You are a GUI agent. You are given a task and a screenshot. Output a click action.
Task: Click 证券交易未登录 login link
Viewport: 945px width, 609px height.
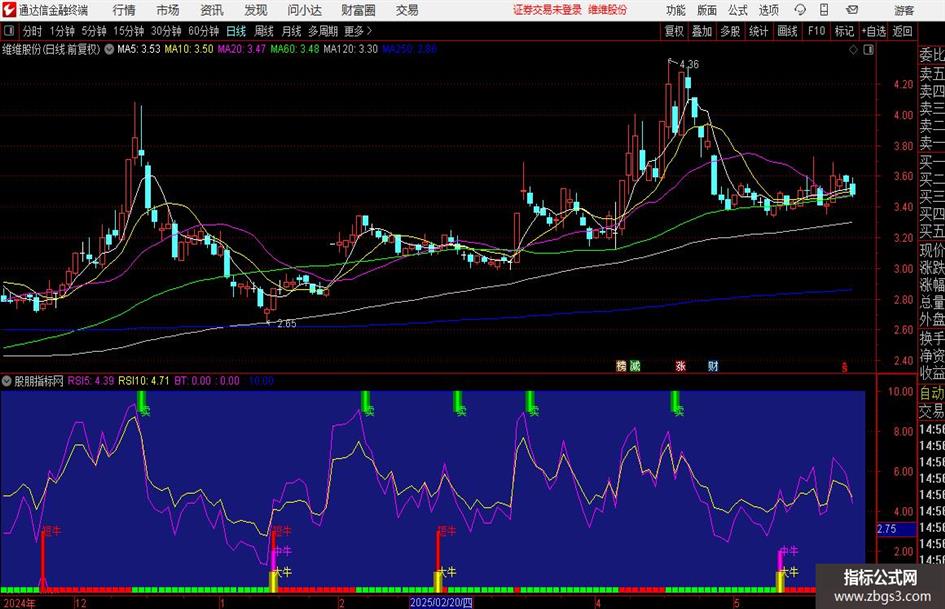coord(547,10)
